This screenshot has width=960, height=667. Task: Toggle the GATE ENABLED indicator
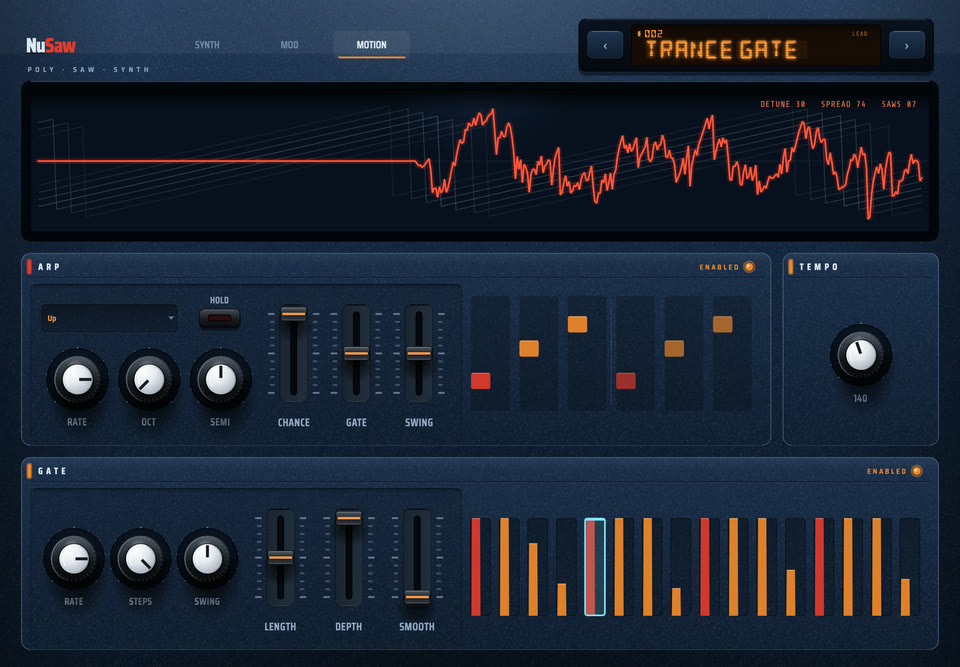(916, 471)
